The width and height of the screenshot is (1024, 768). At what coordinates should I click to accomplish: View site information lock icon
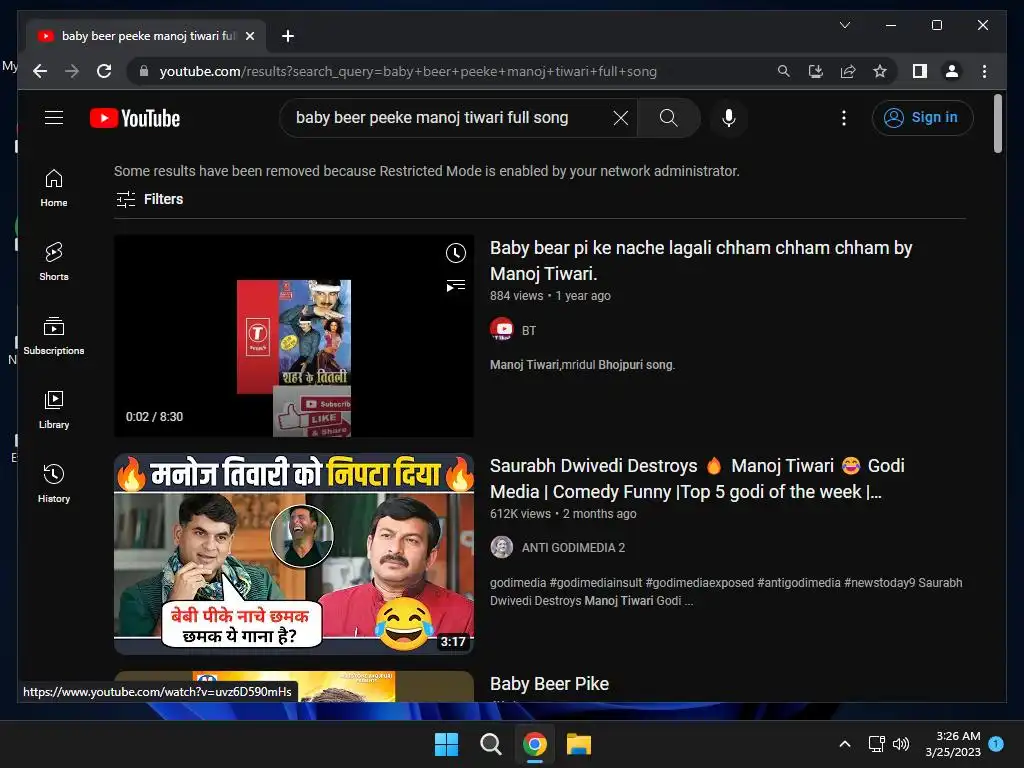click(144, 71)
